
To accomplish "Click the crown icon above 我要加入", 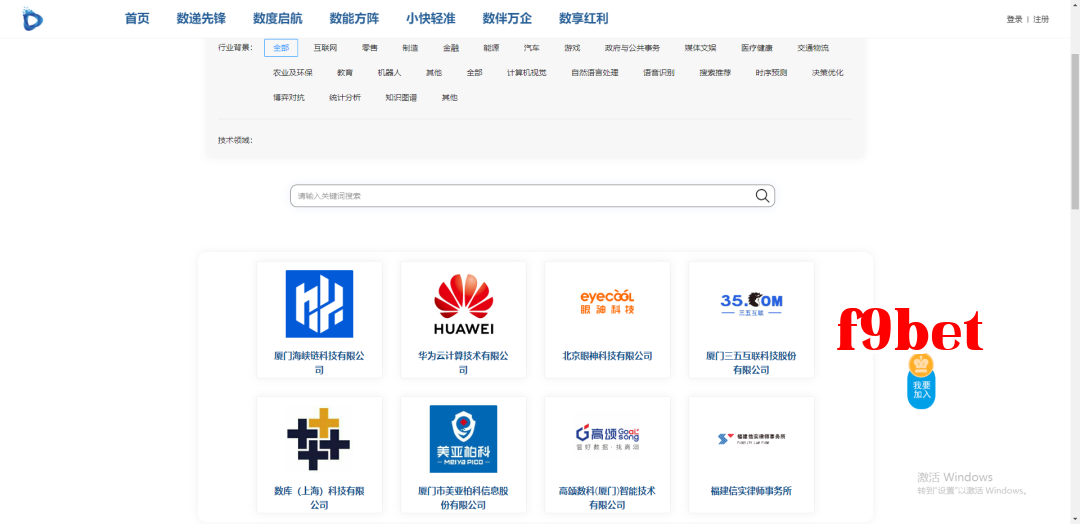I will pos(921,364).
